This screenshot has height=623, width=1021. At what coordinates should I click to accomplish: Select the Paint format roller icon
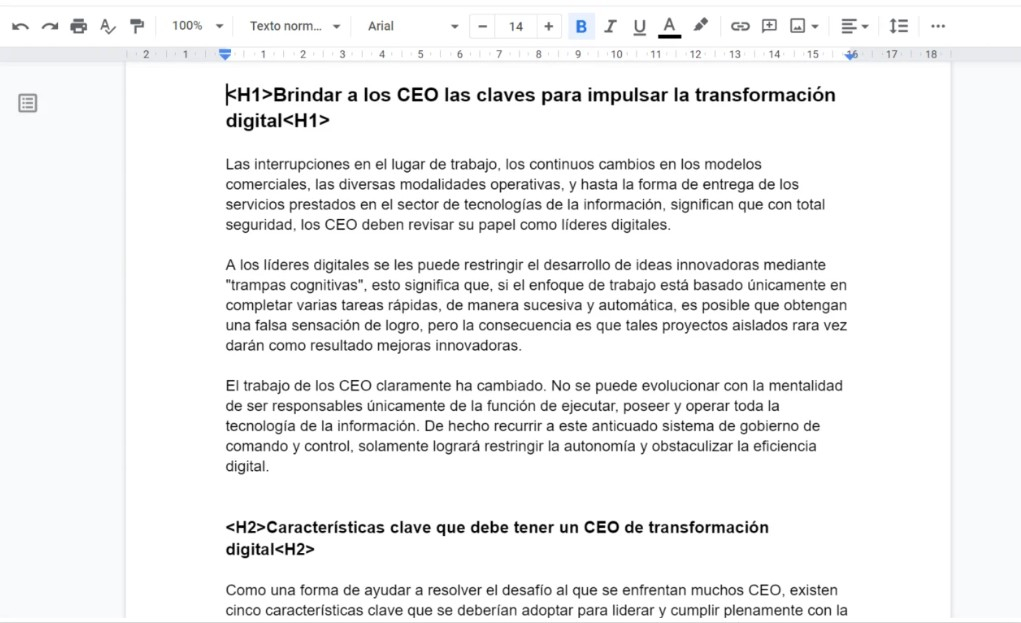click(x=137, y=26)
